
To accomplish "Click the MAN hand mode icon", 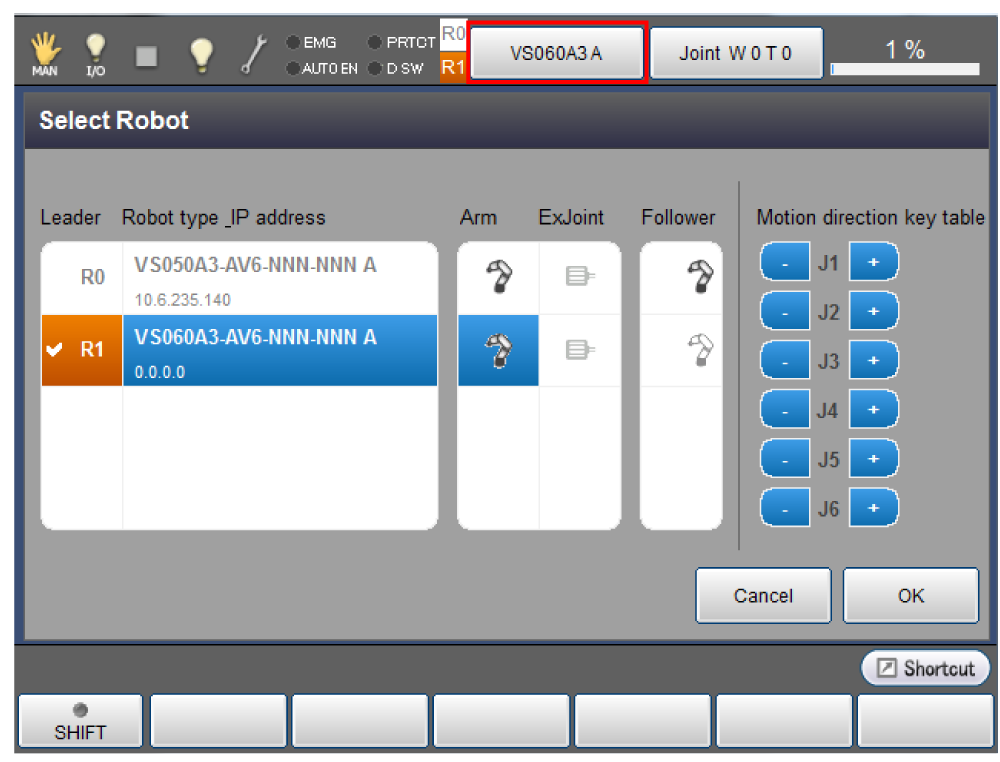I will [x=43, y=54].
